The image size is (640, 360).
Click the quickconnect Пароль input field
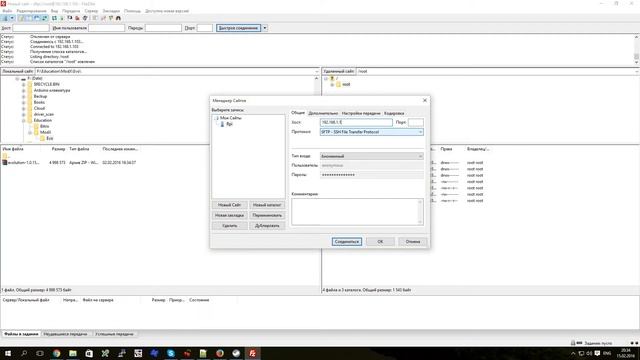click(163, 28)
